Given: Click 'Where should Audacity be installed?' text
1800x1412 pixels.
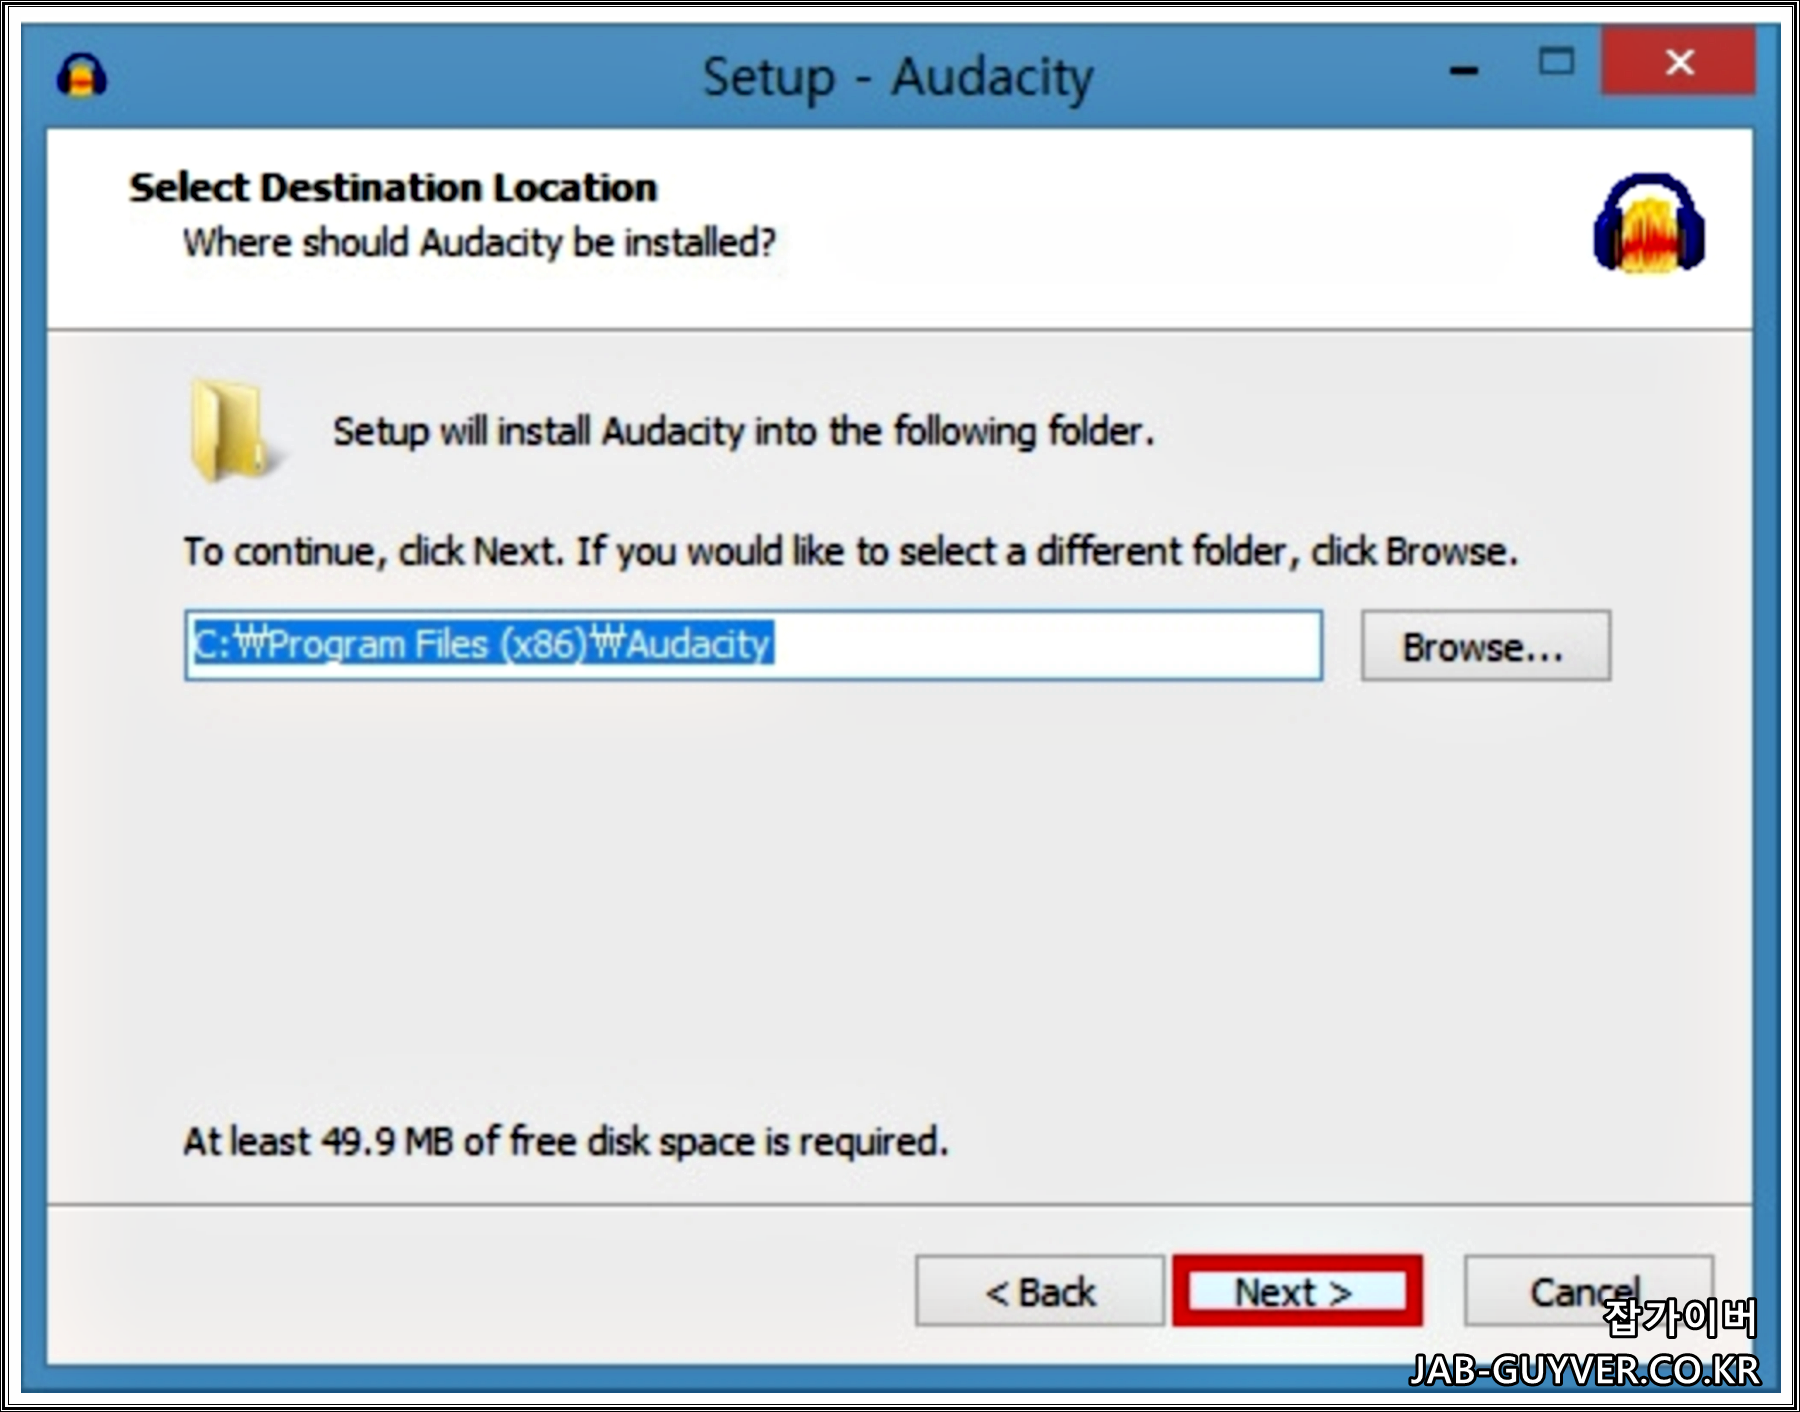Looking at the screenshot, I should tap(479, 243).
